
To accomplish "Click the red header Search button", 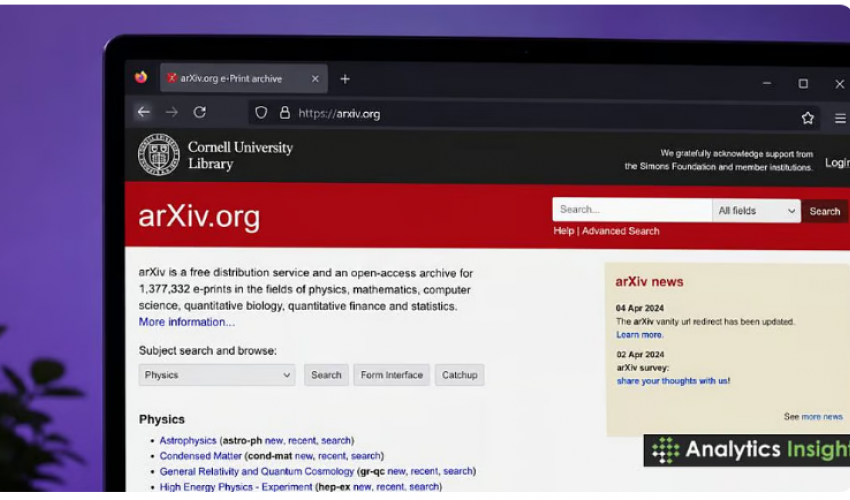I will [x=825, y=211].
